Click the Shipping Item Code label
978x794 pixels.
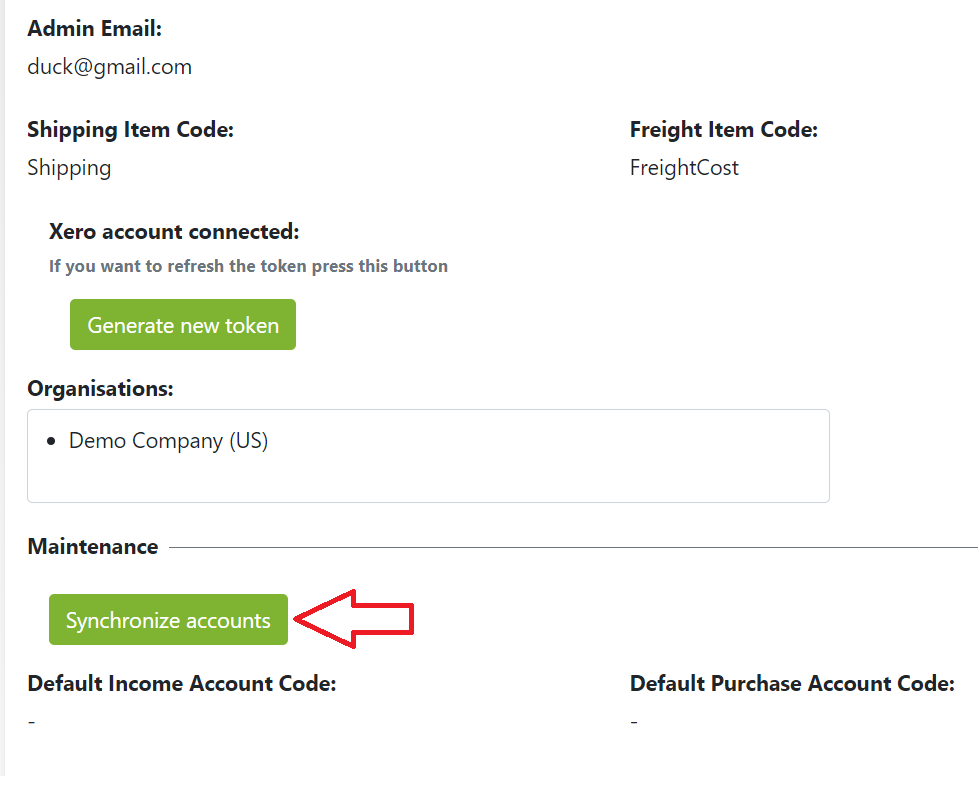coord(130,129)
